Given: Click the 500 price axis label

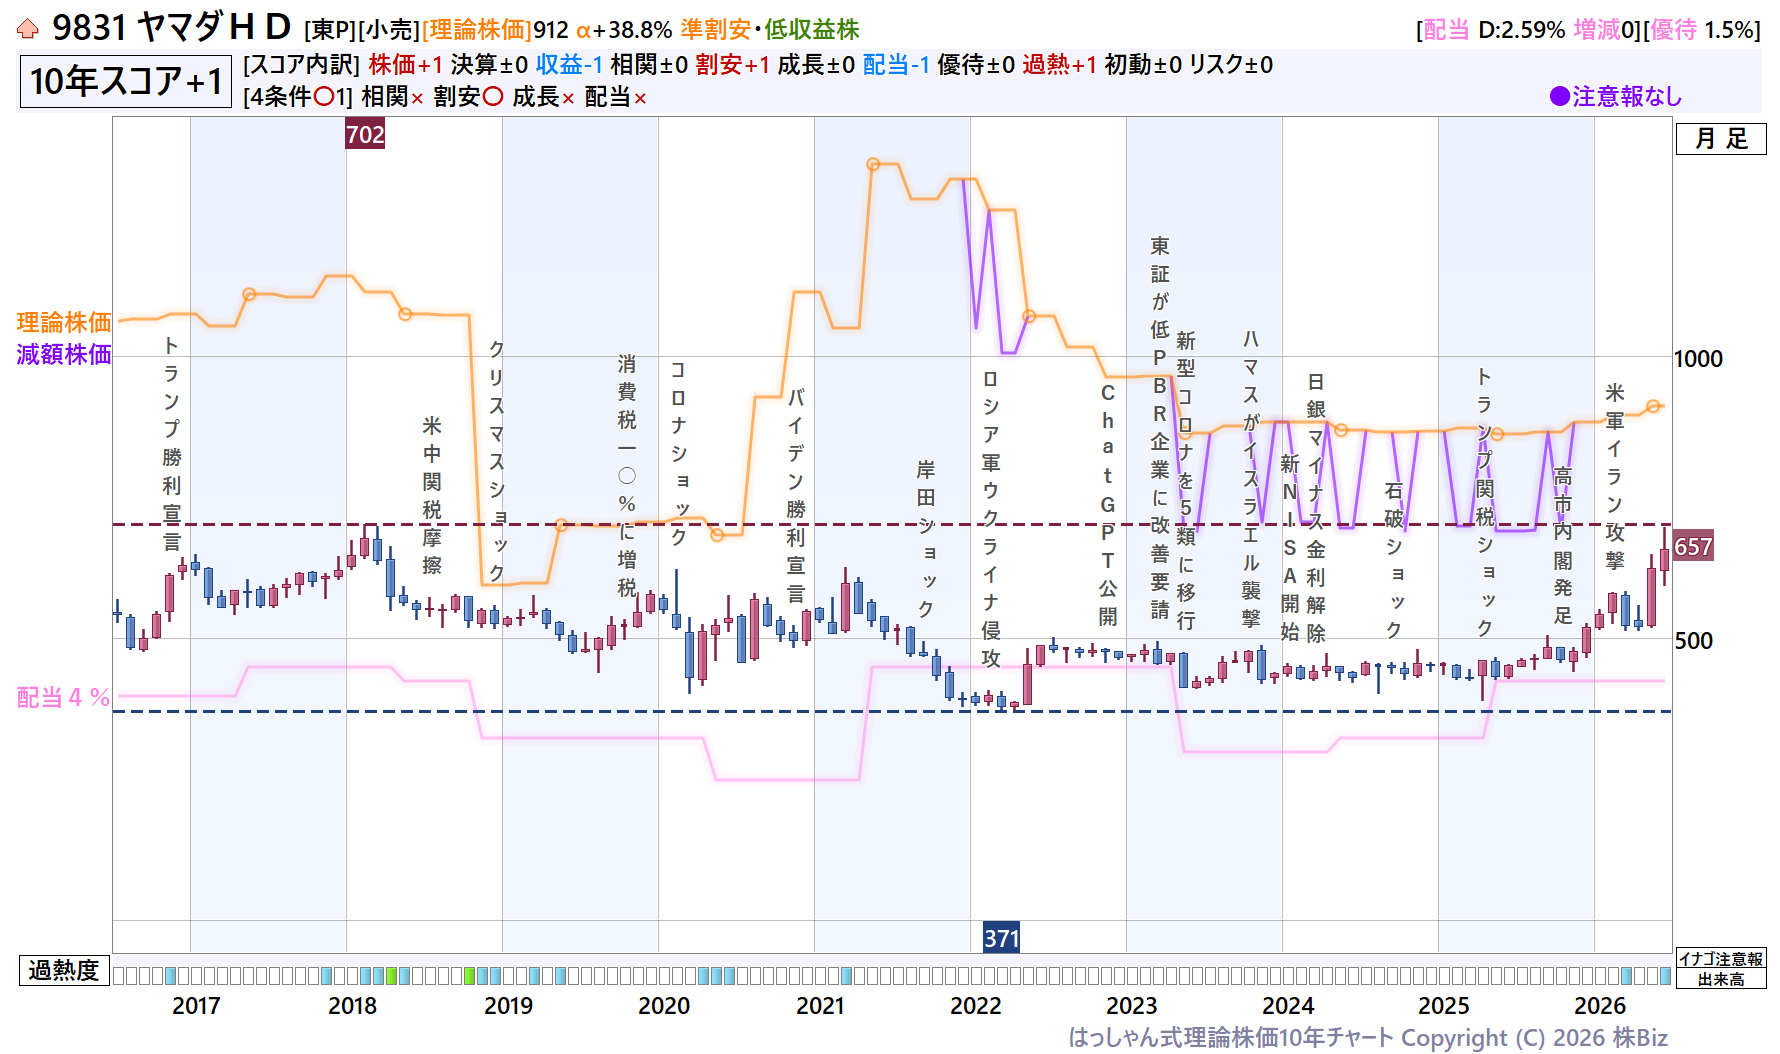Looking at the screenshot, I should coord(1694,641).
